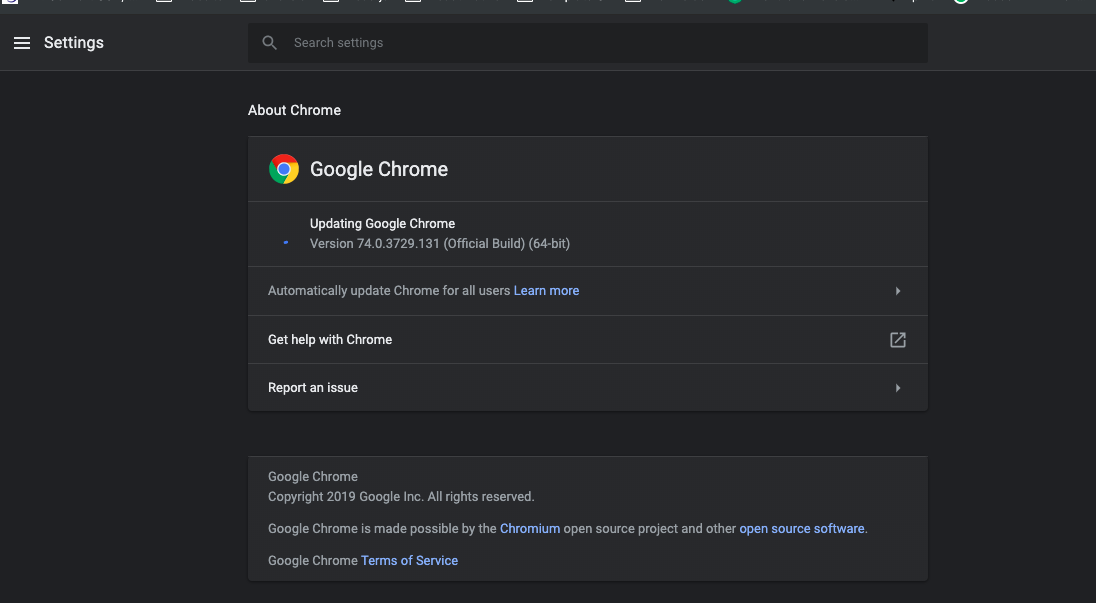Open Report an issue
The image size is (1096, 603).
(x=588, y=388)
